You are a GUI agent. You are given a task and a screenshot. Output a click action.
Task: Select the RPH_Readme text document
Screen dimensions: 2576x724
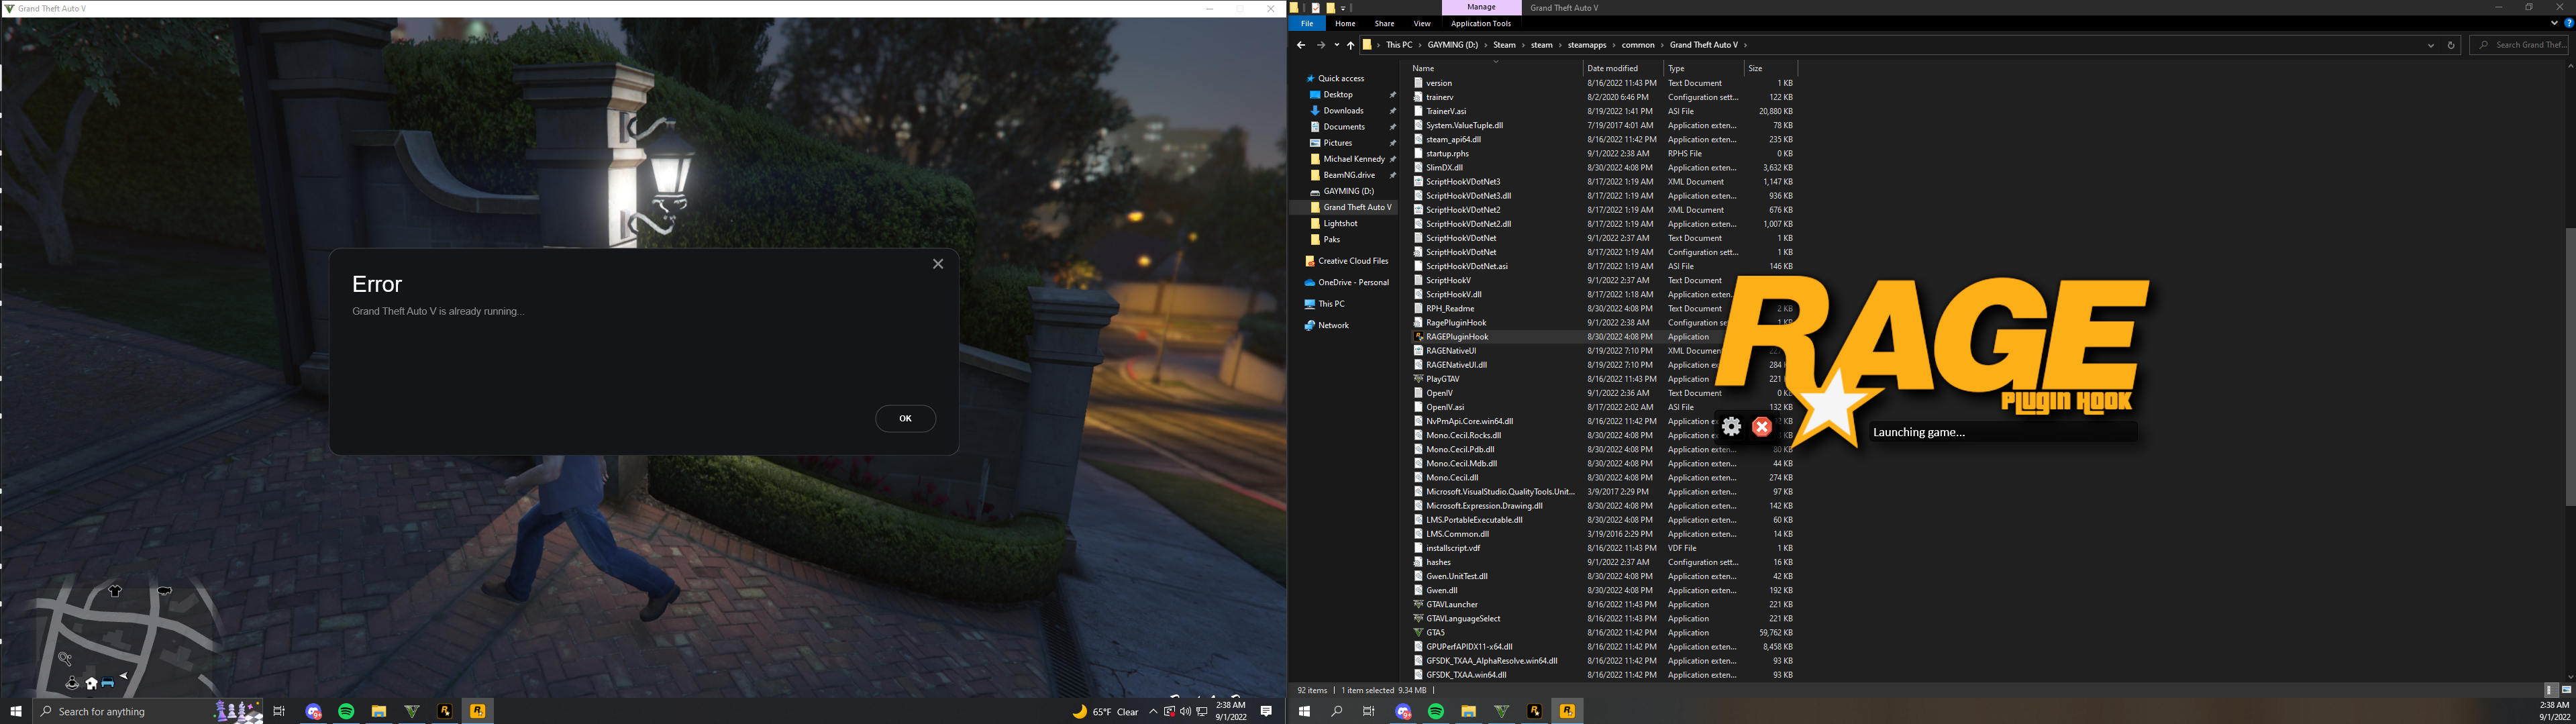pyautogui.click(x=1450, y=308)
